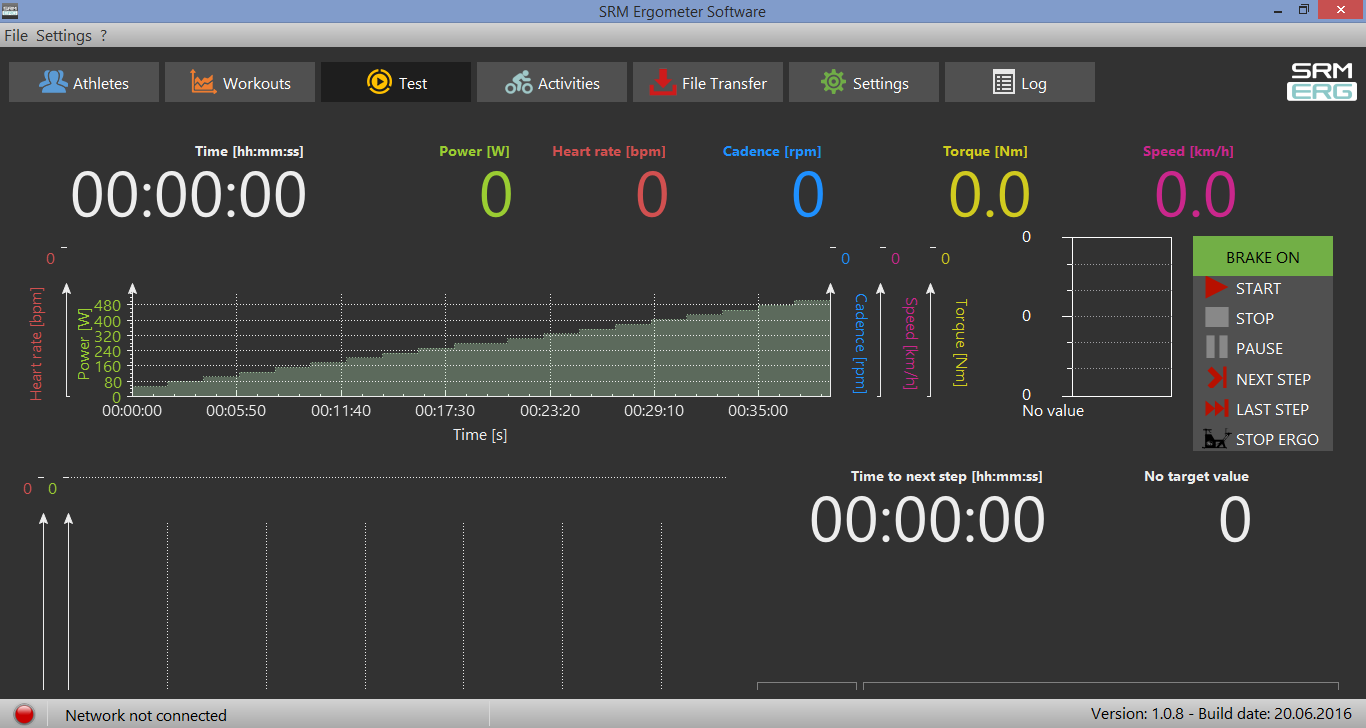
Task: Click the Time [s] axis label
Action: [480, 434]
